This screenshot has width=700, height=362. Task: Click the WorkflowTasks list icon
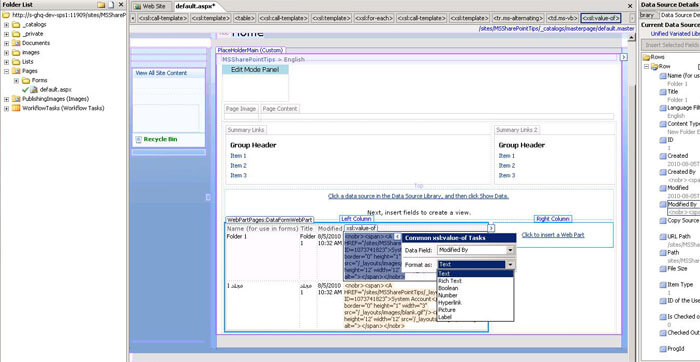tap(16, 108)
